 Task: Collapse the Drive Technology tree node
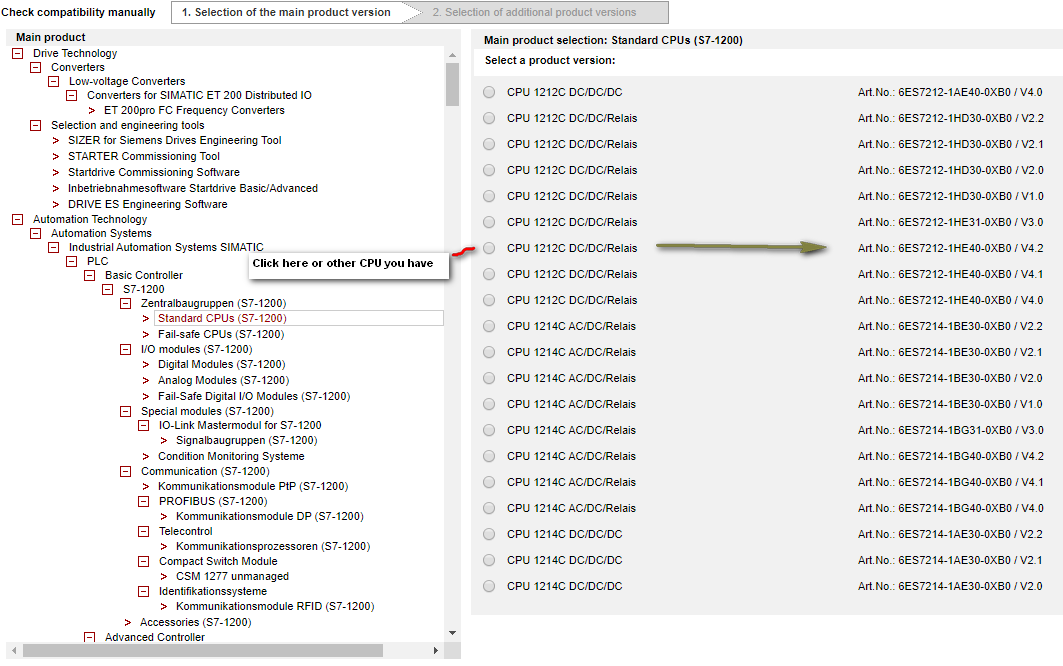(x=18, y=53)
